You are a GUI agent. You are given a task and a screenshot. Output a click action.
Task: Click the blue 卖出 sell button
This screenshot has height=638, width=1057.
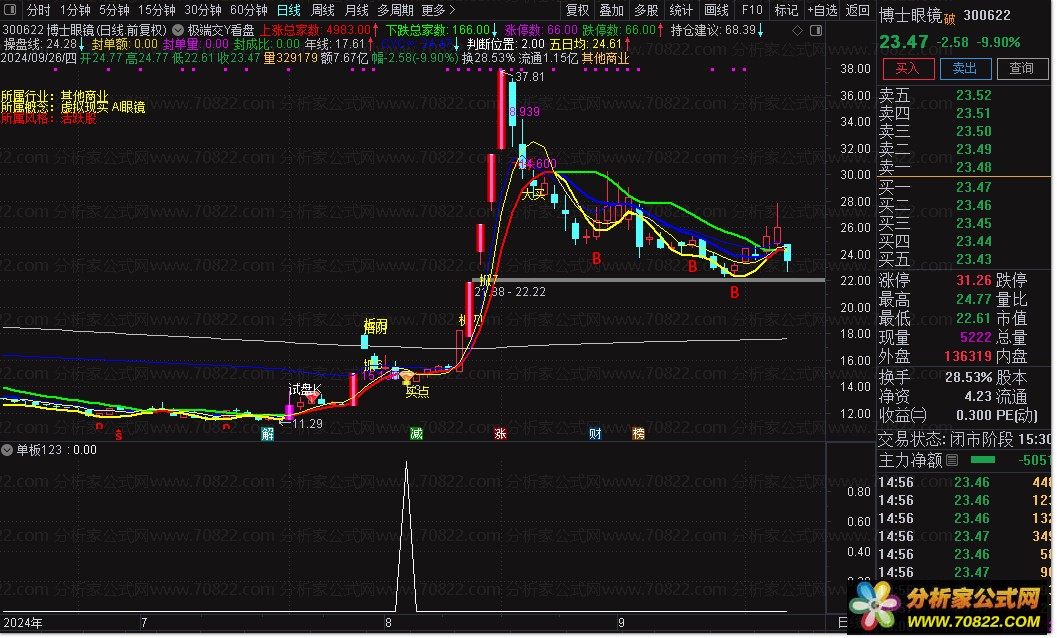click(x=965, y=68)
